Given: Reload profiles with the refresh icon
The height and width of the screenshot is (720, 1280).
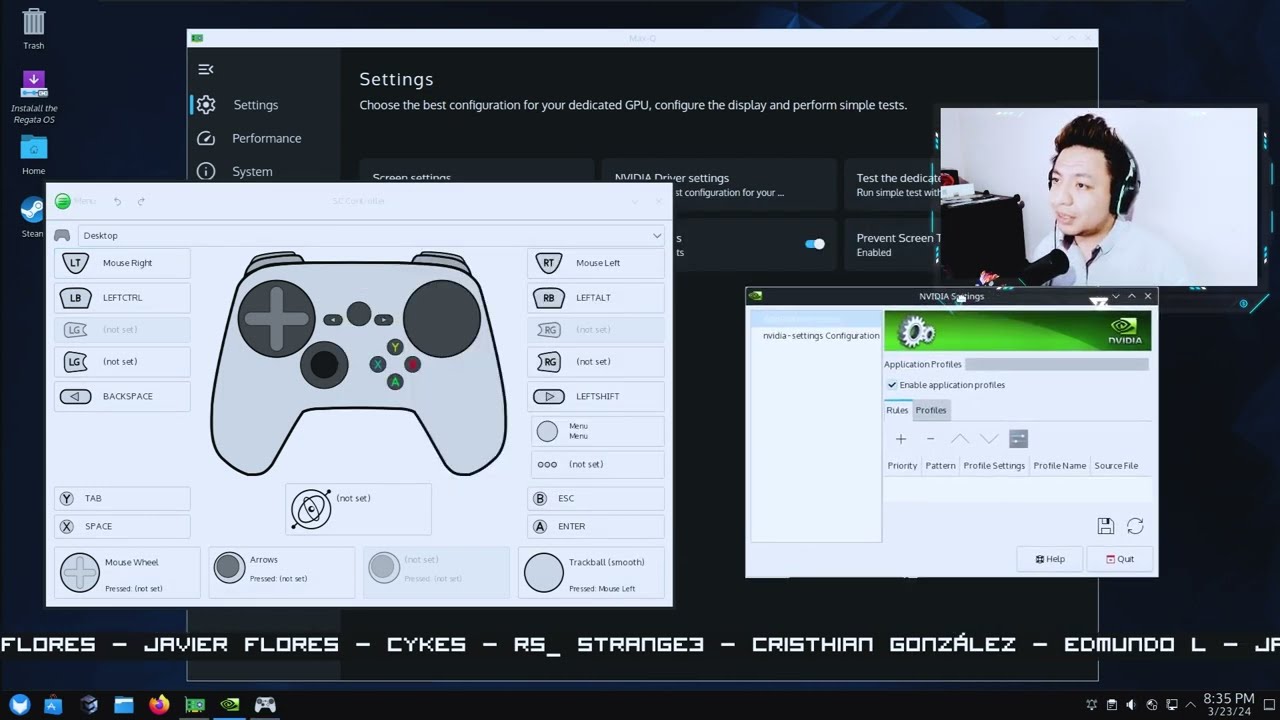Looking at the screenshot, I should point(1135,526).
